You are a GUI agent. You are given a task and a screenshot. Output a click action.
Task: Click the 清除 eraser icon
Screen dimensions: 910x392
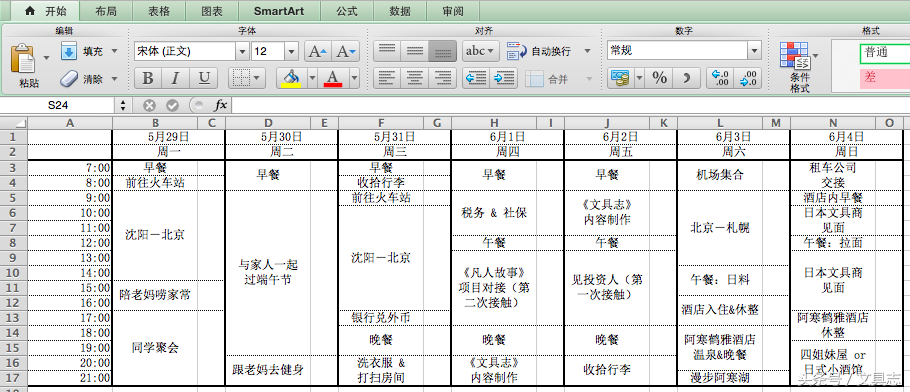[68, 78]
